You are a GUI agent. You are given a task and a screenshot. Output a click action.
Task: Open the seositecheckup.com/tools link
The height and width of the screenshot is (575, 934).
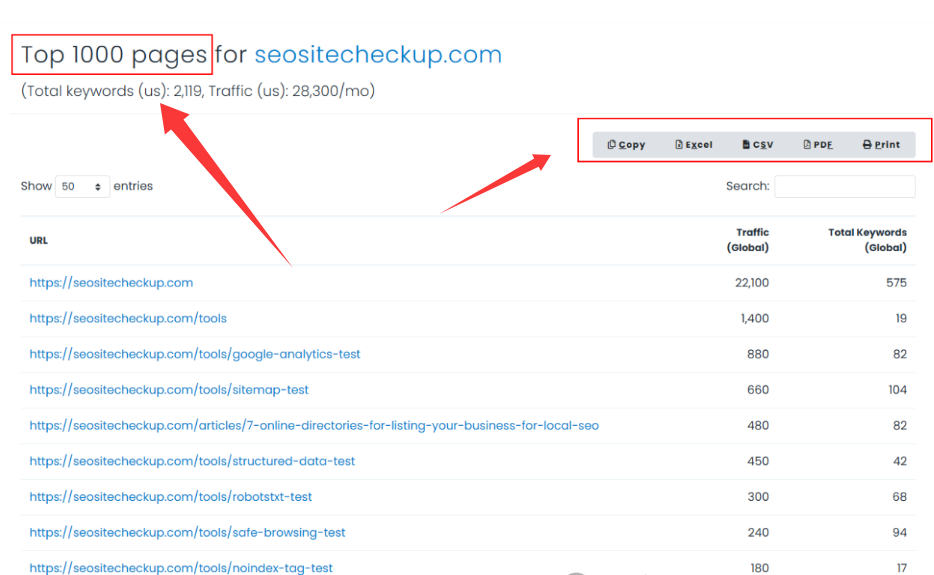tap(128, 319)
